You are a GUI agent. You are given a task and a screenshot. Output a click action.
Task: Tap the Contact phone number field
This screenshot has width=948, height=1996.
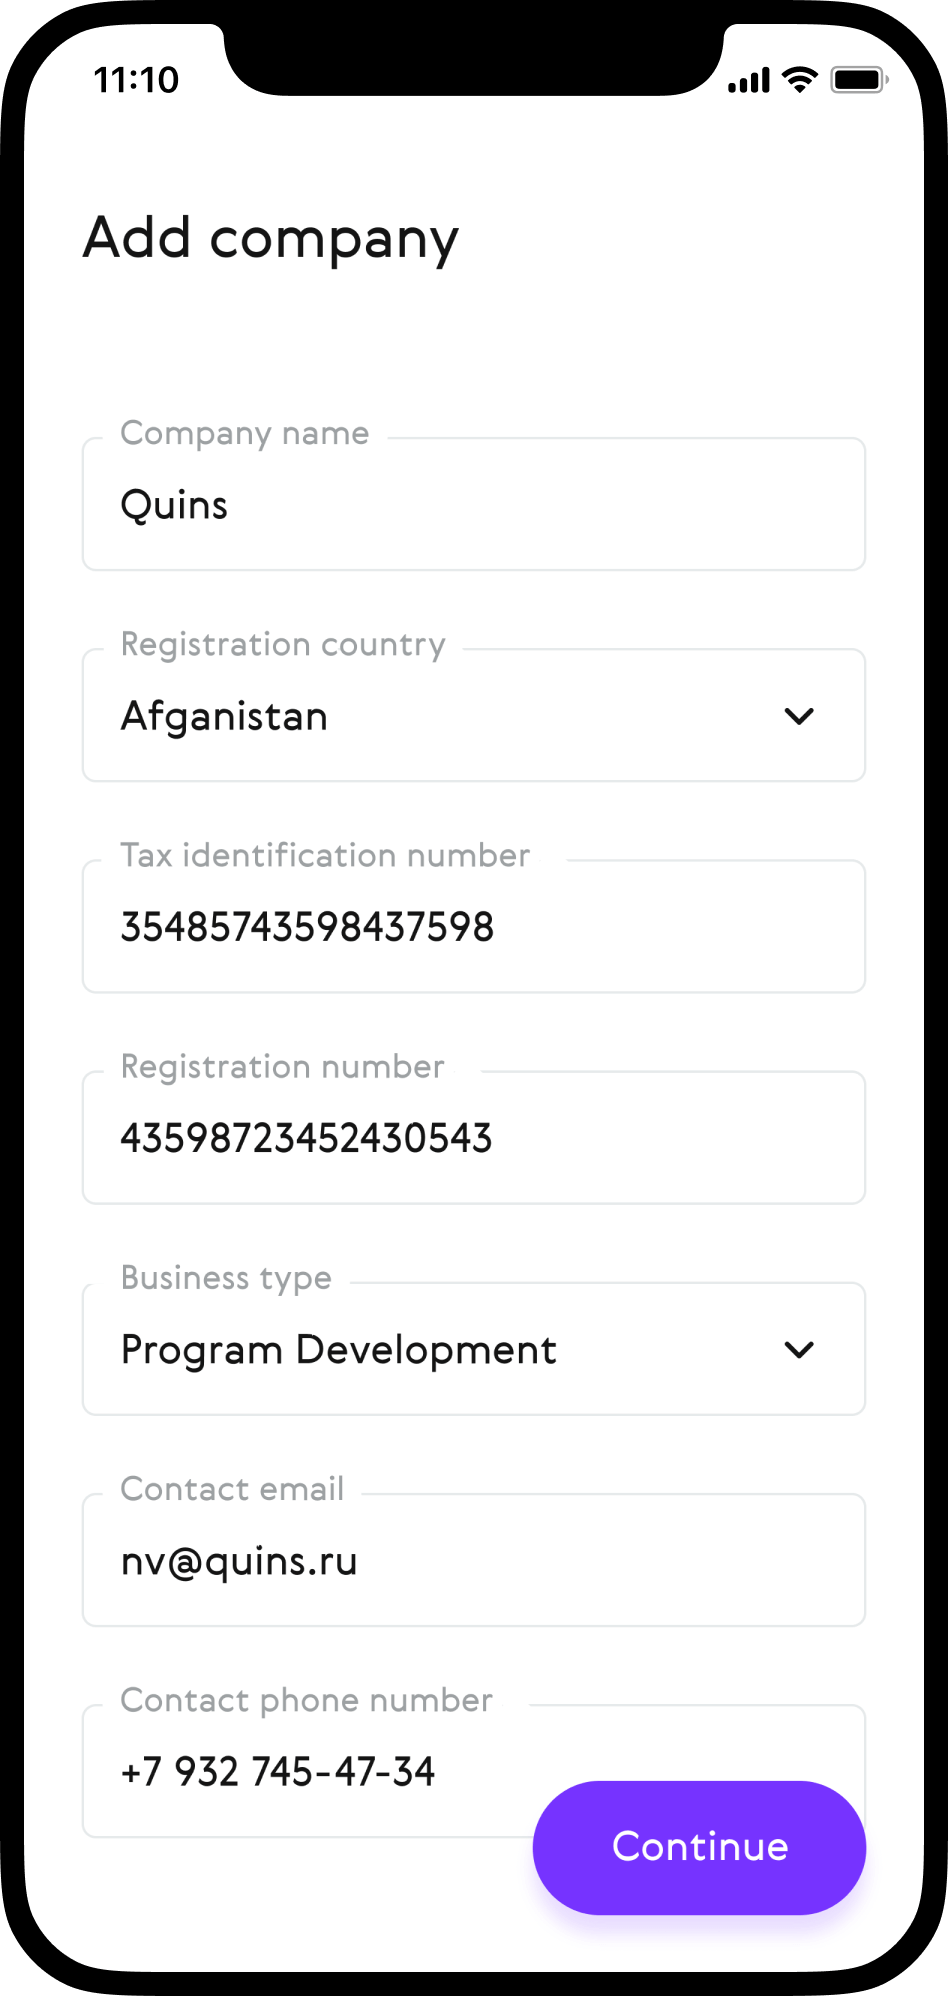(300, 1772)
